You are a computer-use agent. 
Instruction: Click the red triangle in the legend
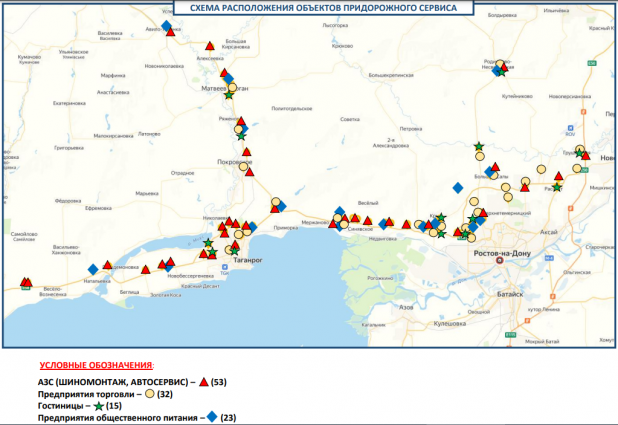(x=203, y=382)
